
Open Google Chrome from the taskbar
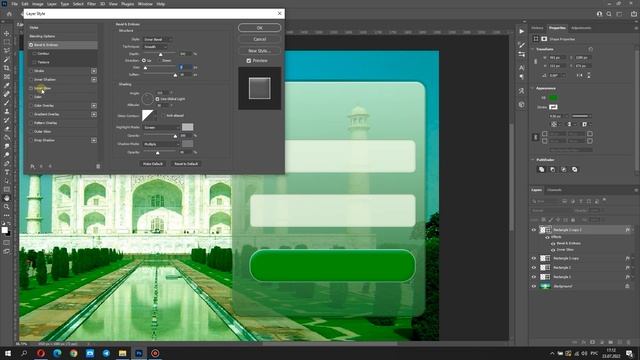click(x=73, y=353)
